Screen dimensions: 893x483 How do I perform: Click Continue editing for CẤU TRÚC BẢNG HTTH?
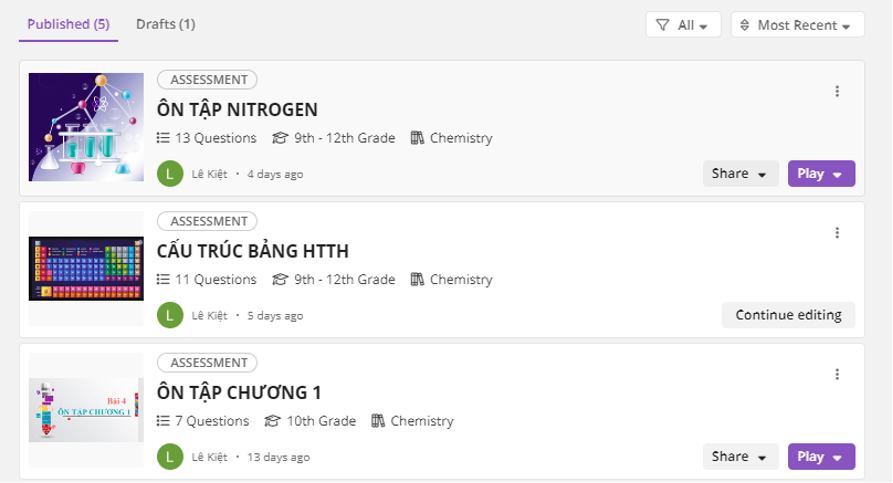click(788, 315)
